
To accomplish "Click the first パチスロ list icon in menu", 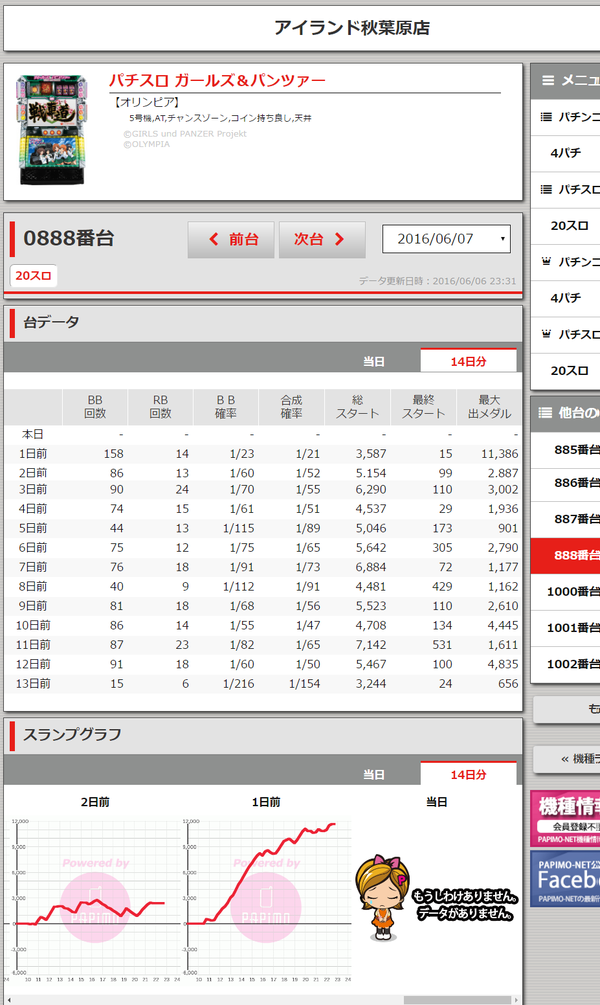I will point(546,189).
